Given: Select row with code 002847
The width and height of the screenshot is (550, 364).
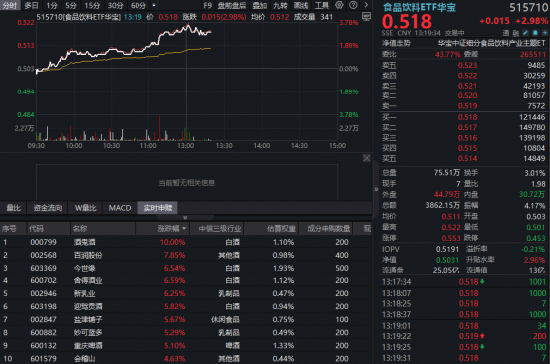Looking at the screenshot, I should coord(186,319).
